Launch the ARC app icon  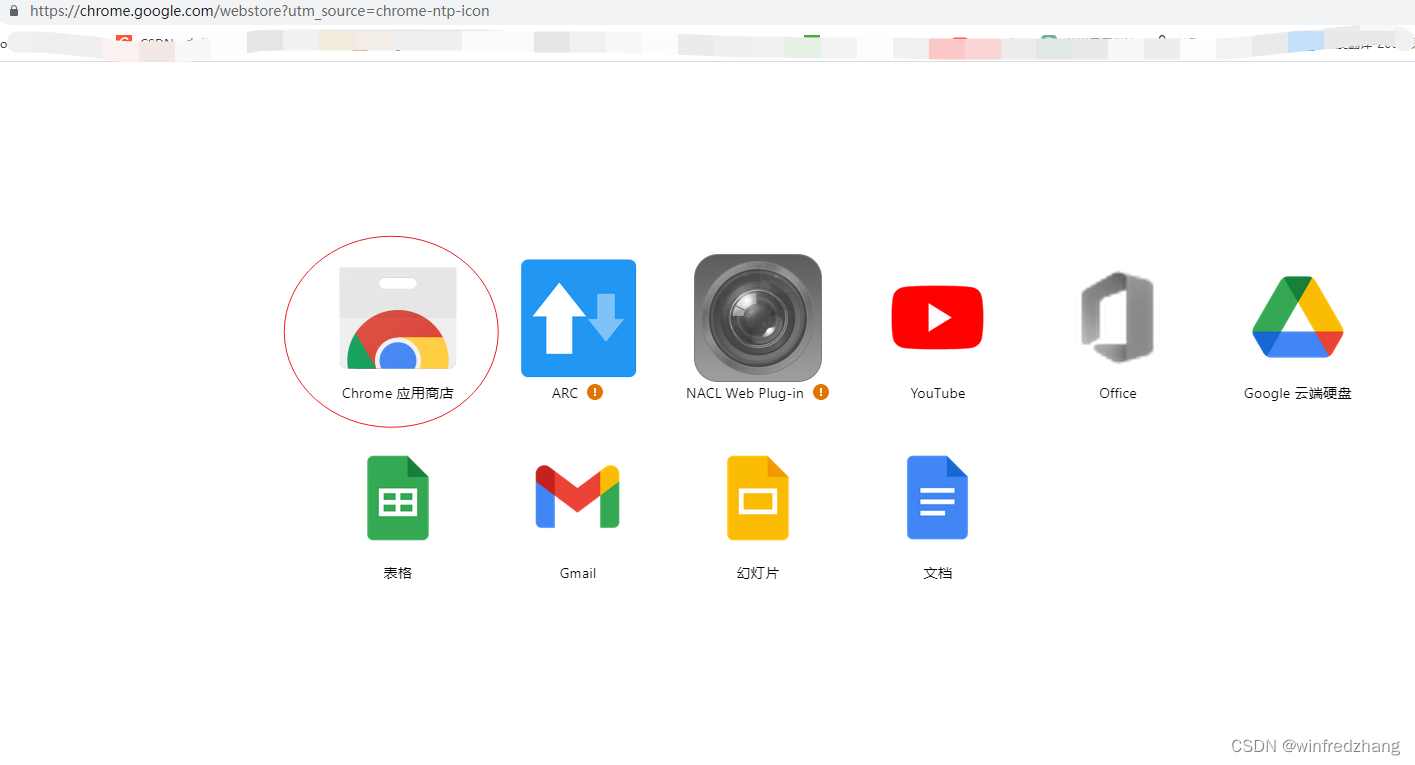click(x=578, y=318)
